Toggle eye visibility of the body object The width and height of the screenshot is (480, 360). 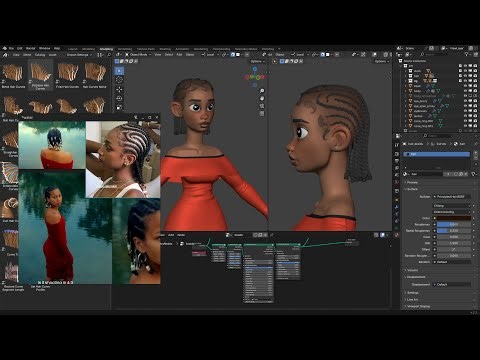tap(465, 91)
